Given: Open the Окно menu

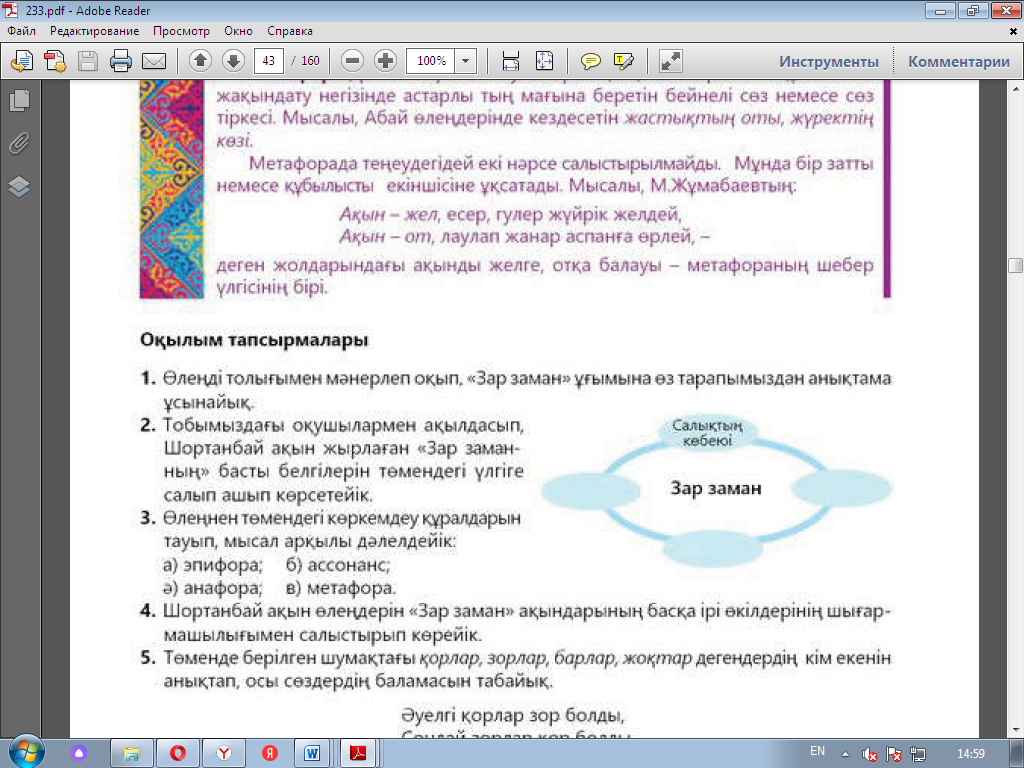Looking at the screenshot, I should [238, 31].
